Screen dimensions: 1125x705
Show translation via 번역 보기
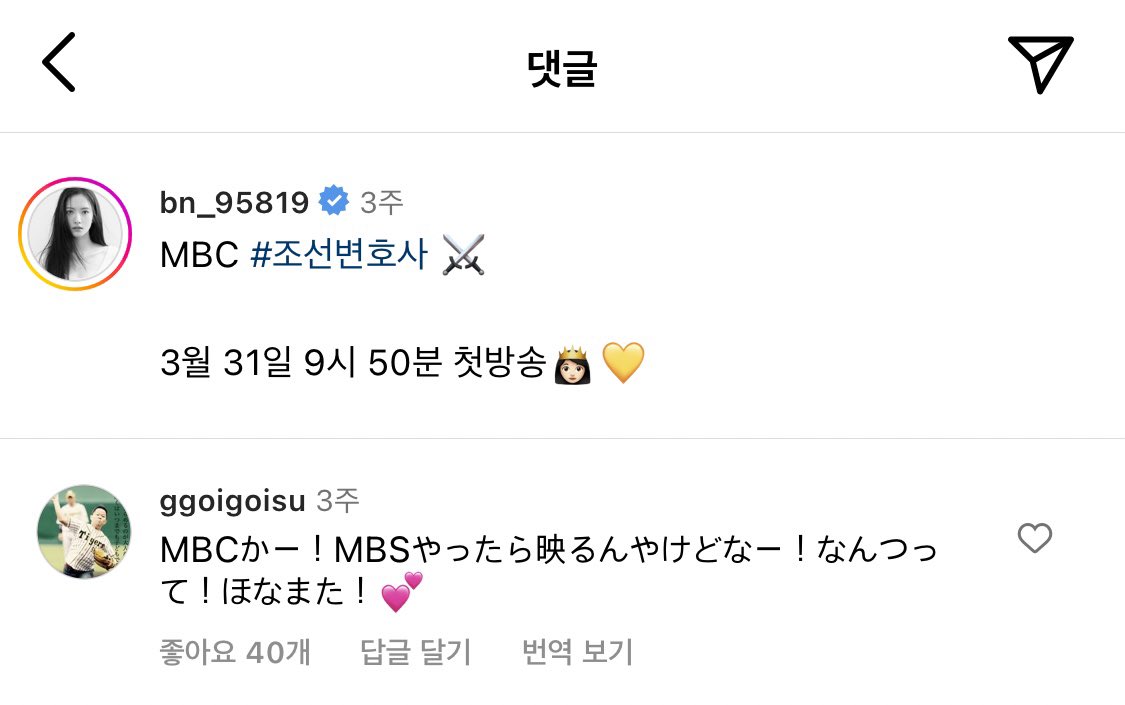(x=578, y=652)
